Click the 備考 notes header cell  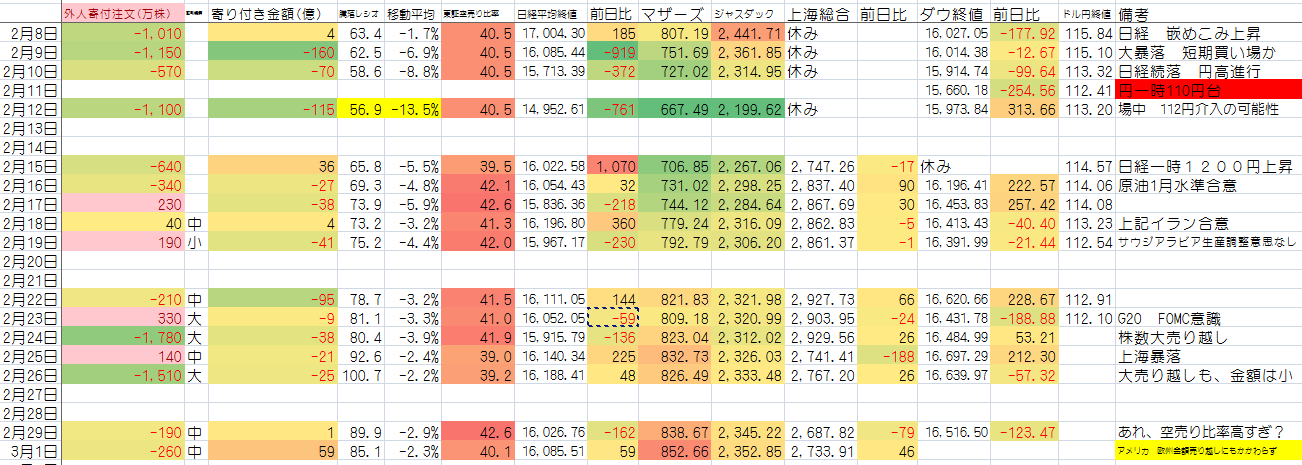tap(1140, 16)
